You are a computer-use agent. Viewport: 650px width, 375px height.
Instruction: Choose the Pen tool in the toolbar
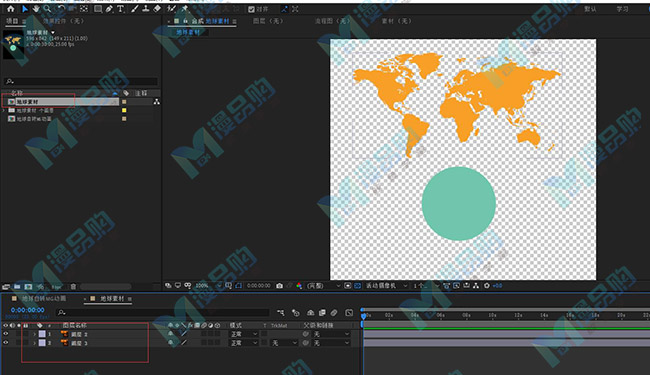click(x=109, y=9)
